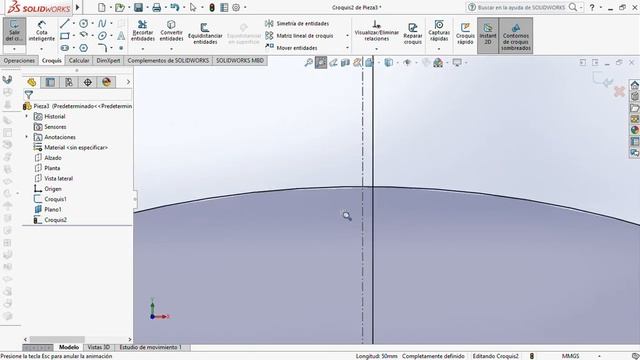Click Rebuild traffic light icon
The height and width of the screenshot is (360, 640).
click(x=212, y=7)
